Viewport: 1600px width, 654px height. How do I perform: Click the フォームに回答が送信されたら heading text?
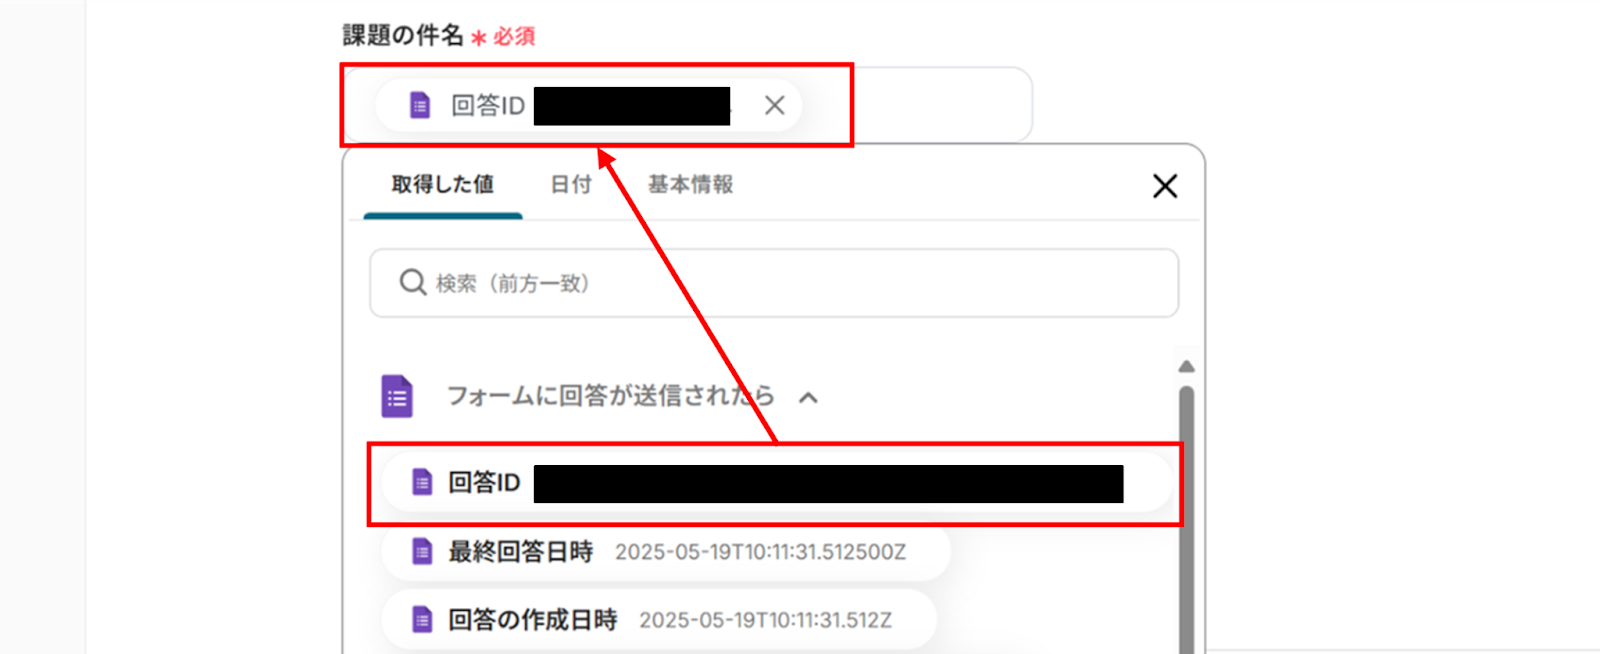(x=610, y=396)
